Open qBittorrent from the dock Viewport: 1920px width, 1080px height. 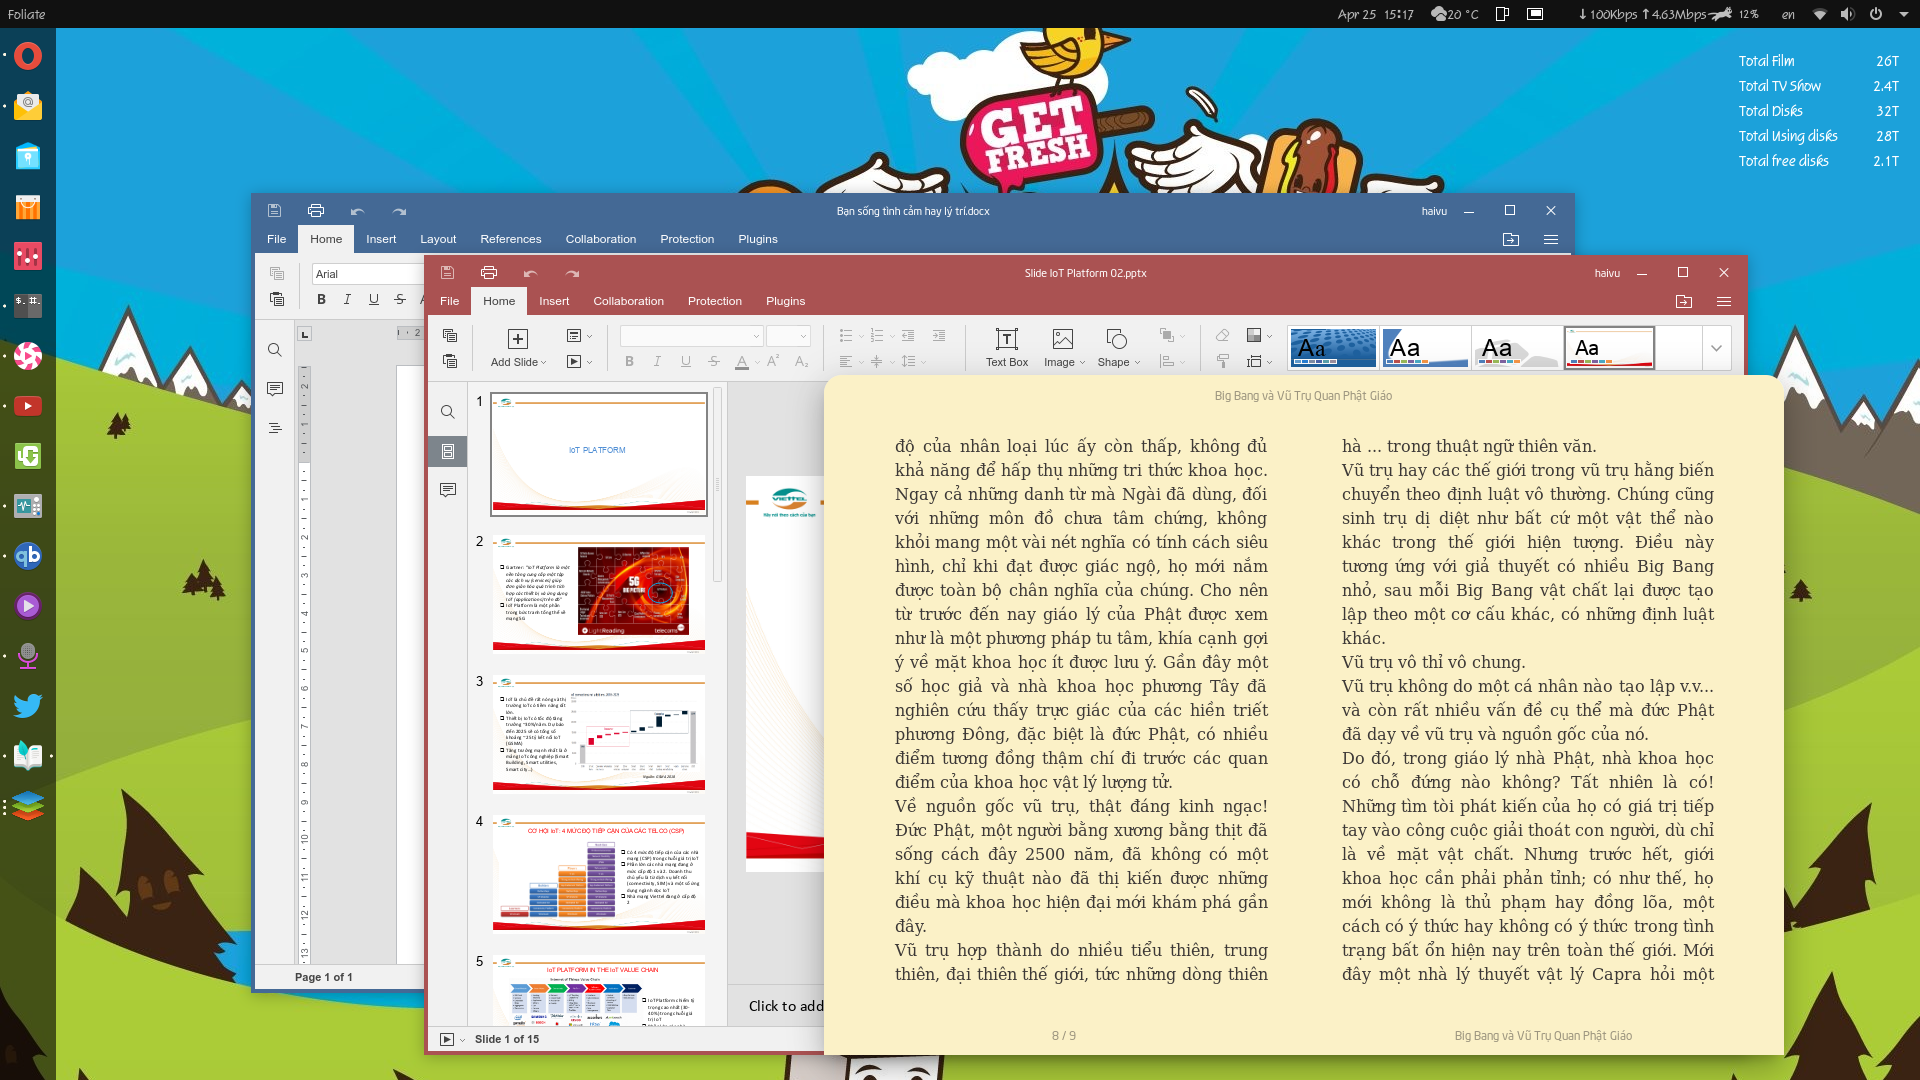pyautogui.click(x=28, y=556)
